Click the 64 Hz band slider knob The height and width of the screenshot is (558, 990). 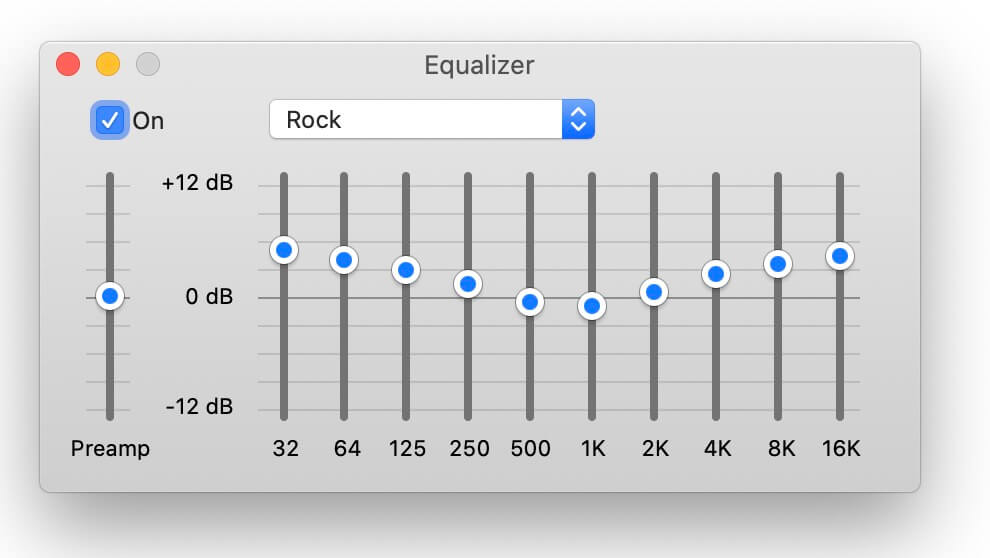tap(344, 260)
